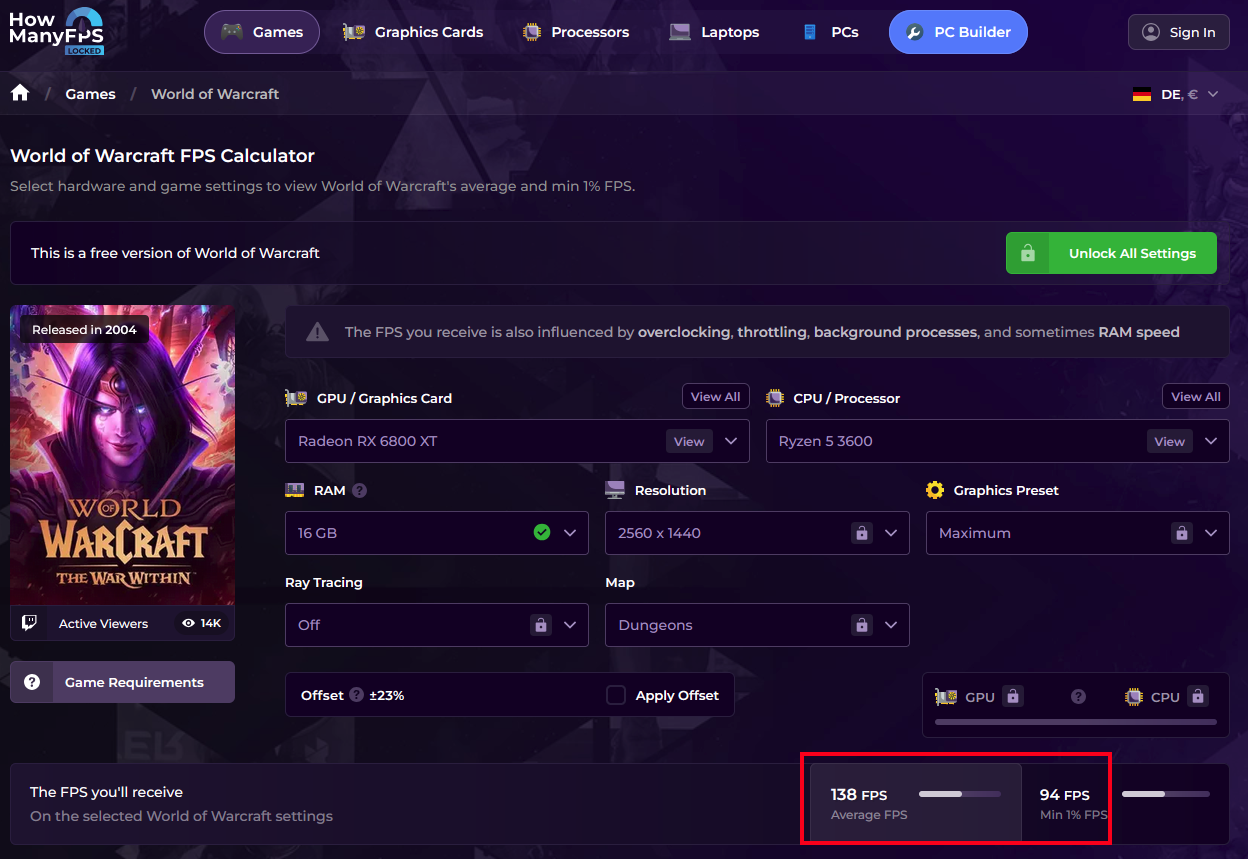Click the lock icon in Graphics Preset field
This screenshot has width=1248, height=859.
coord(1182,533)
